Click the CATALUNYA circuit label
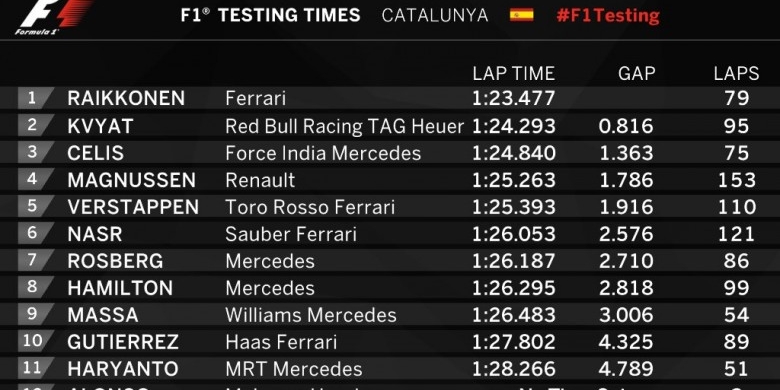Viewport: 780px width, 390px height. coord(435,15)
